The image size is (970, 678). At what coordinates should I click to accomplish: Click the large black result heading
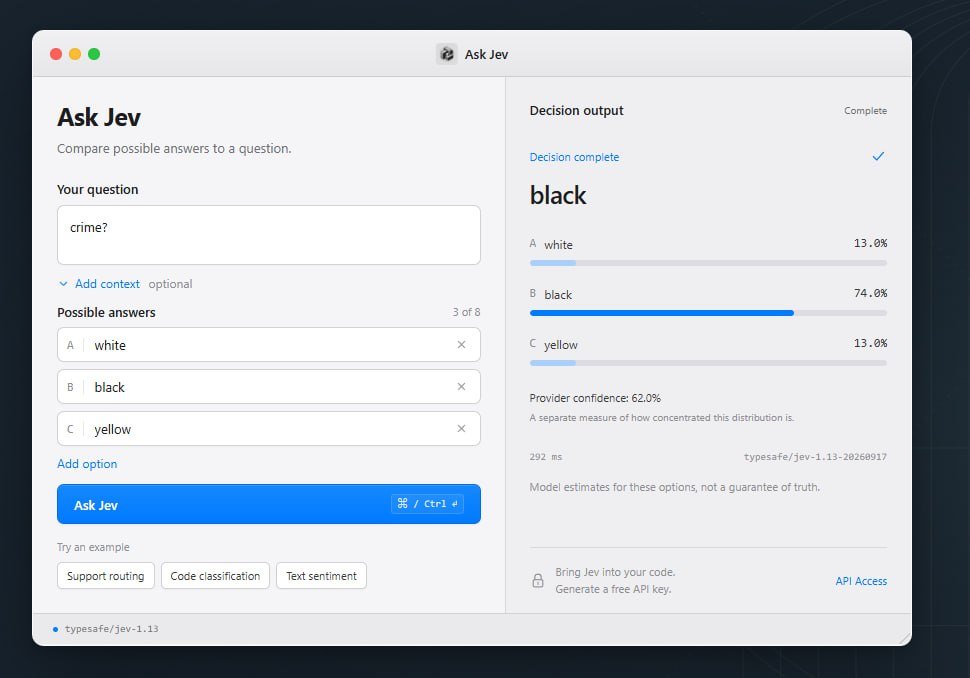[557, 195]
